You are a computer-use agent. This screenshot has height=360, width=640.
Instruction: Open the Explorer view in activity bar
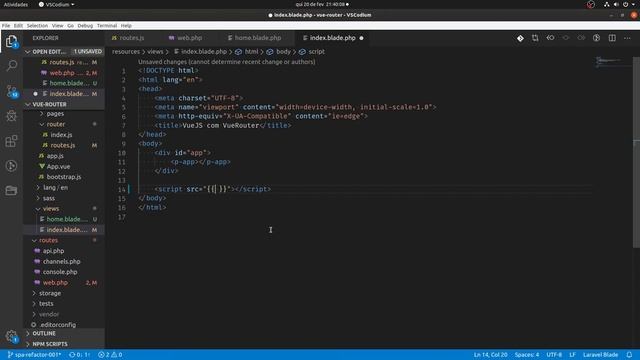coord(11,41)
